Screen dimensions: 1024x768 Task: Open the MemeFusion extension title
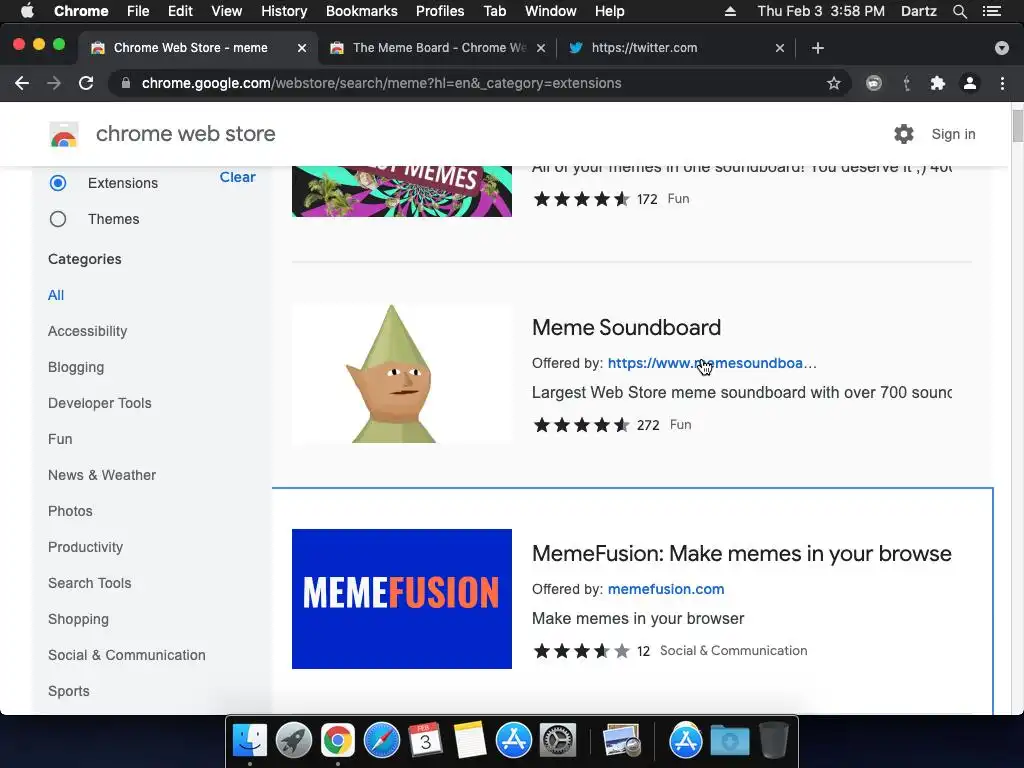[741, 553]
